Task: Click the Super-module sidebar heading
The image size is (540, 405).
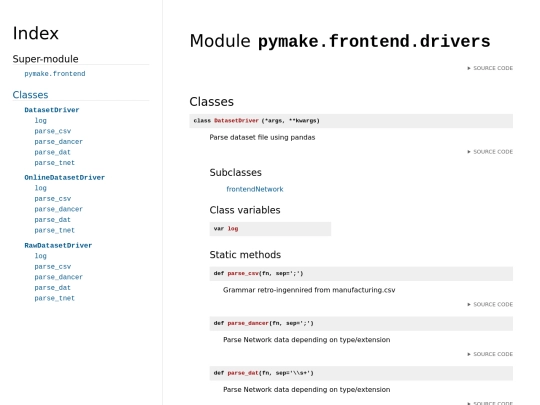Action: [45, 59]
